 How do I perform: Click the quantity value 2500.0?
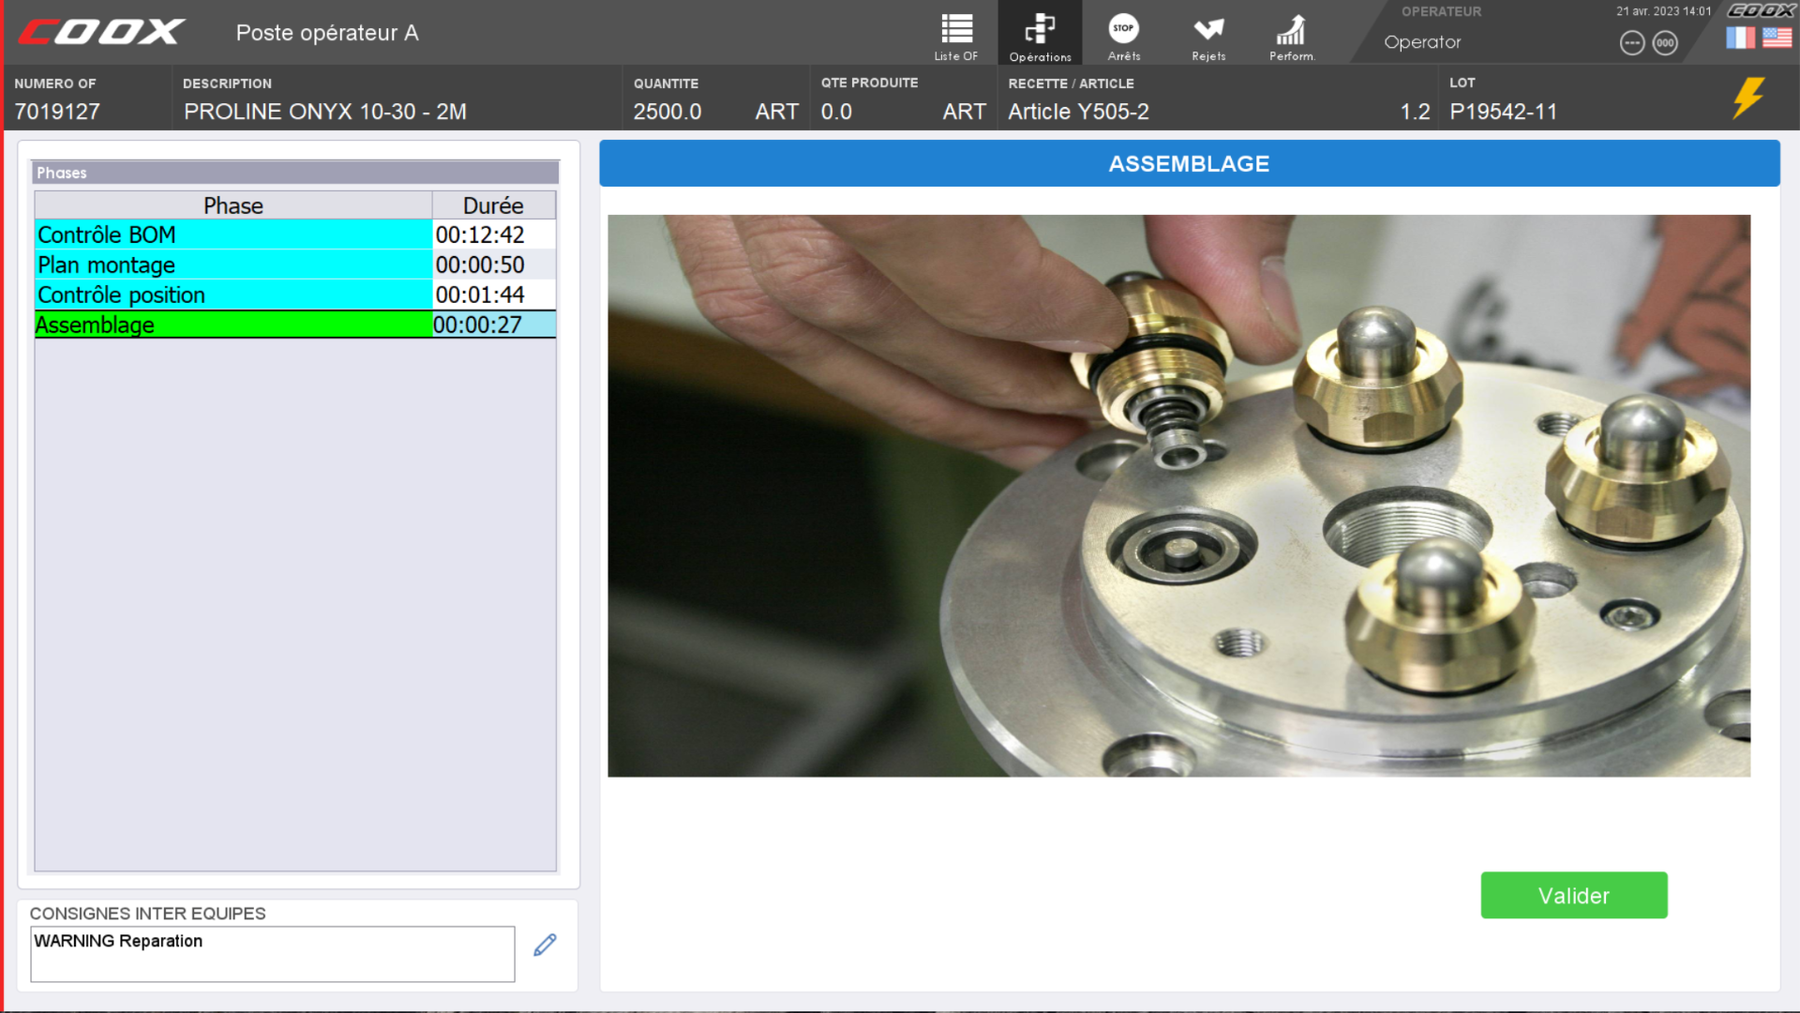tap(667, 111)
